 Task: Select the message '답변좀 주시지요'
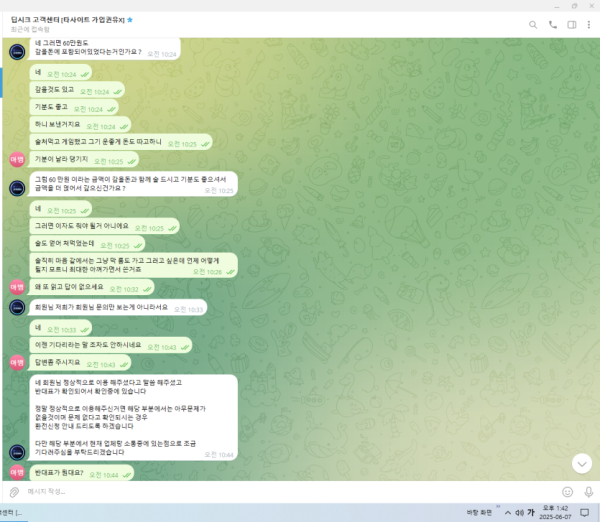[x=80, y=363]
